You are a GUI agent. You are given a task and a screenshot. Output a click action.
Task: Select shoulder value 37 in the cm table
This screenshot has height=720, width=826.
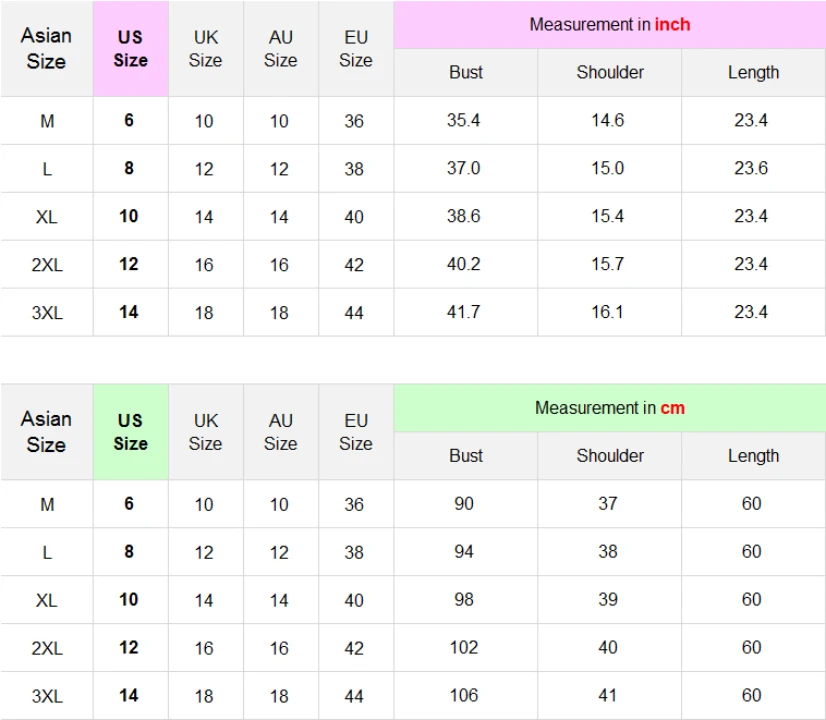pos(607,504)
